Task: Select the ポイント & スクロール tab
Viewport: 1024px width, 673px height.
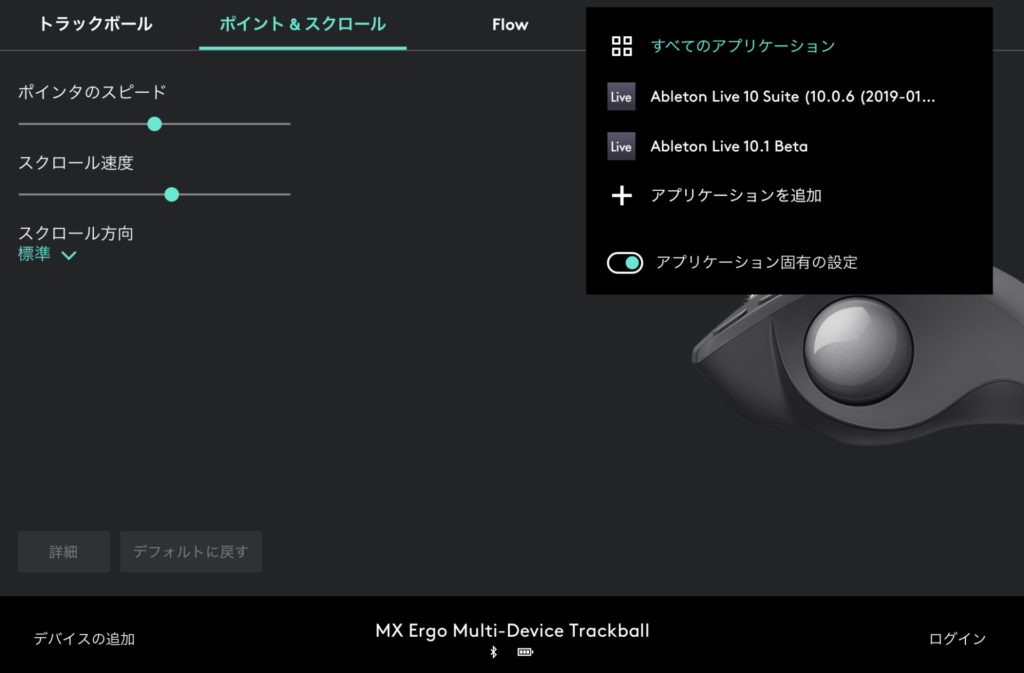Action: click(x=302, y=24)
